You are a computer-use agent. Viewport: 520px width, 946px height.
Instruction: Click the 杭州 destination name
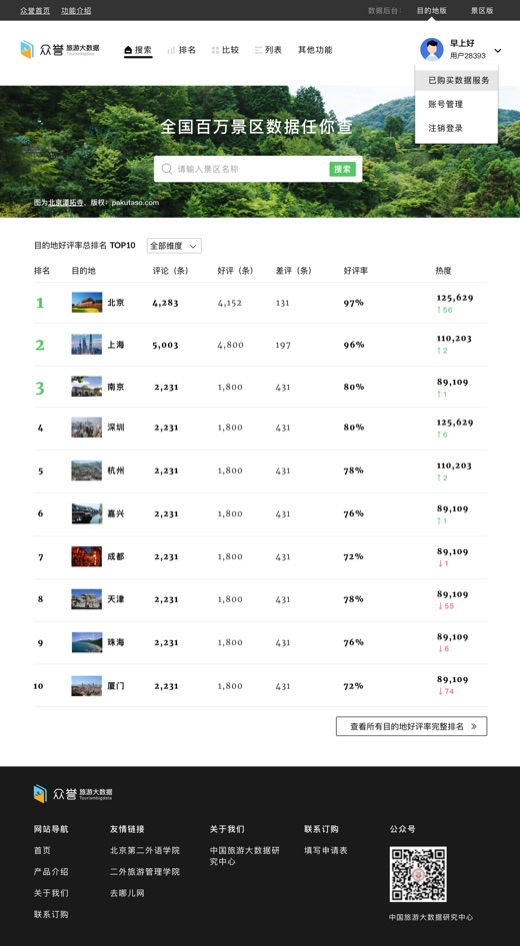[x=116, y=471]
